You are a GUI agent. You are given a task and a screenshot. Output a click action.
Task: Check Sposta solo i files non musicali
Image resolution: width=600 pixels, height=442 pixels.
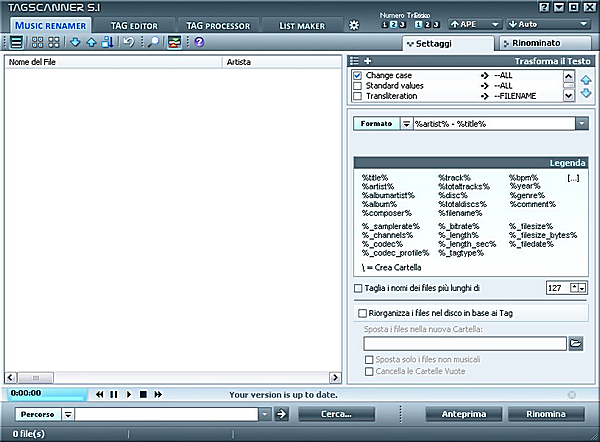click(x=369, y=360)
